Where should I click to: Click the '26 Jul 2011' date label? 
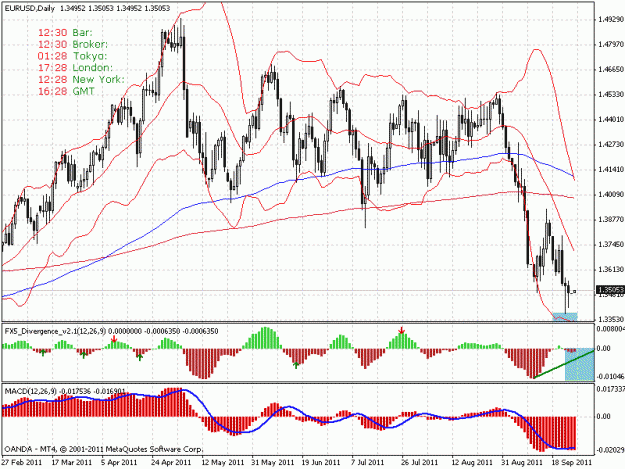(418, 462)
